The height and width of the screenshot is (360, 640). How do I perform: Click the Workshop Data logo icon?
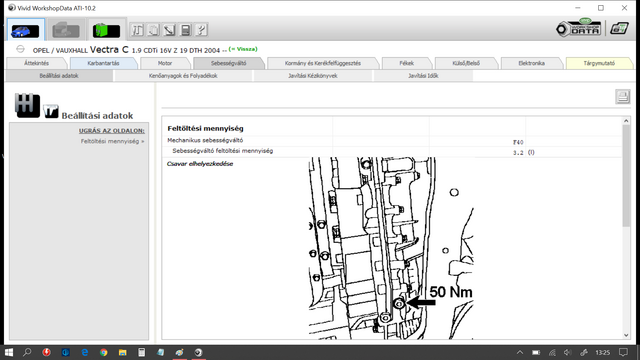(579, 28)
